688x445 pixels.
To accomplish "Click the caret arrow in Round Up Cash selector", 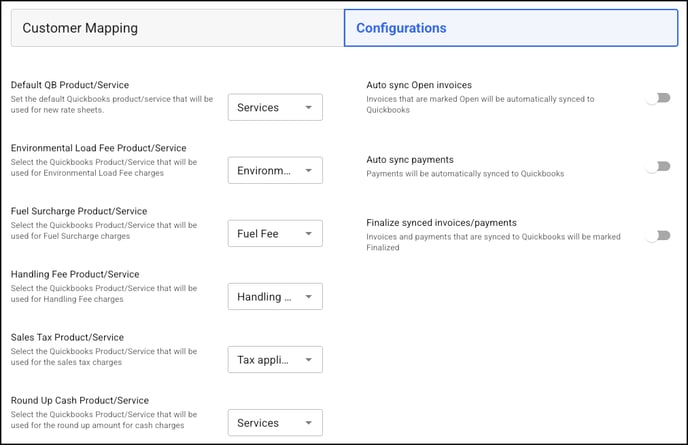I will pos(308,423).
